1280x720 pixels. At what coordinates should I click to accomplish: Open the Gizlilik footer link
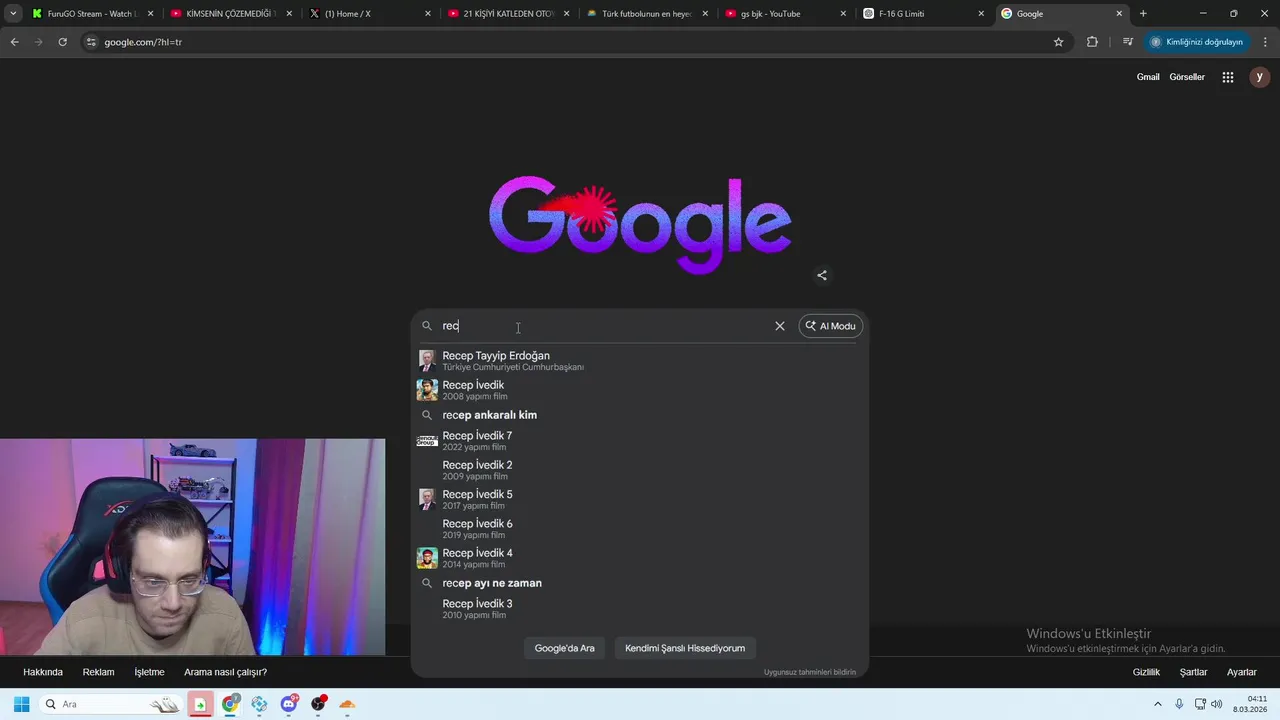click(1146, 672)
